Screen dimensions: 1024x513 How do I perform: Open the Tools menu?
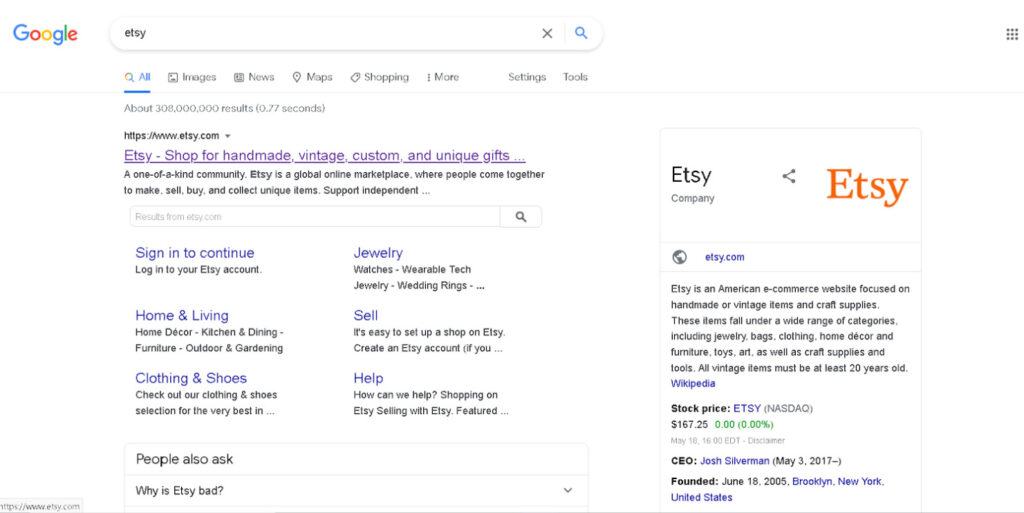pos(575,77)
